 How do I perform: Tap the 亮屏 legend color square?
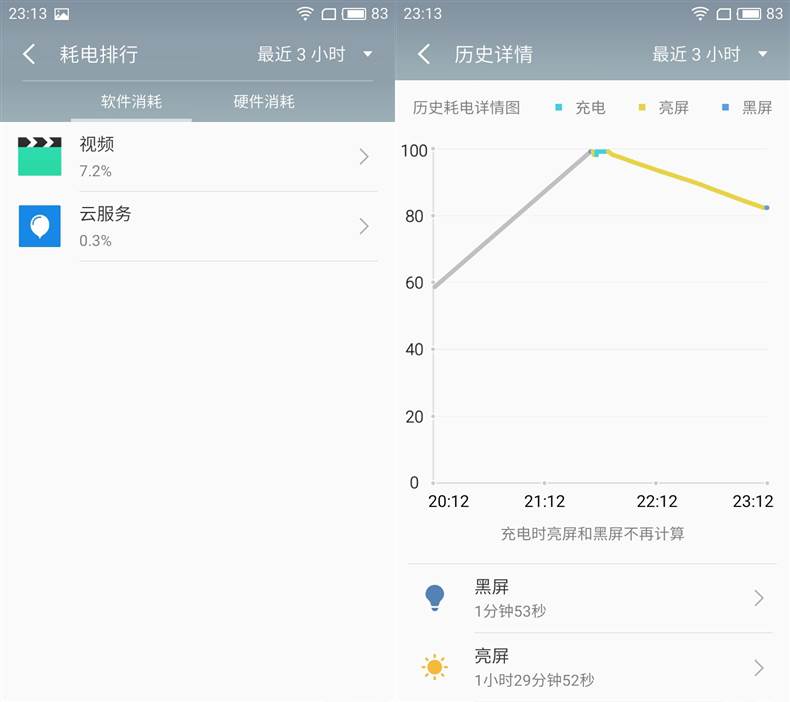[642, 107]
